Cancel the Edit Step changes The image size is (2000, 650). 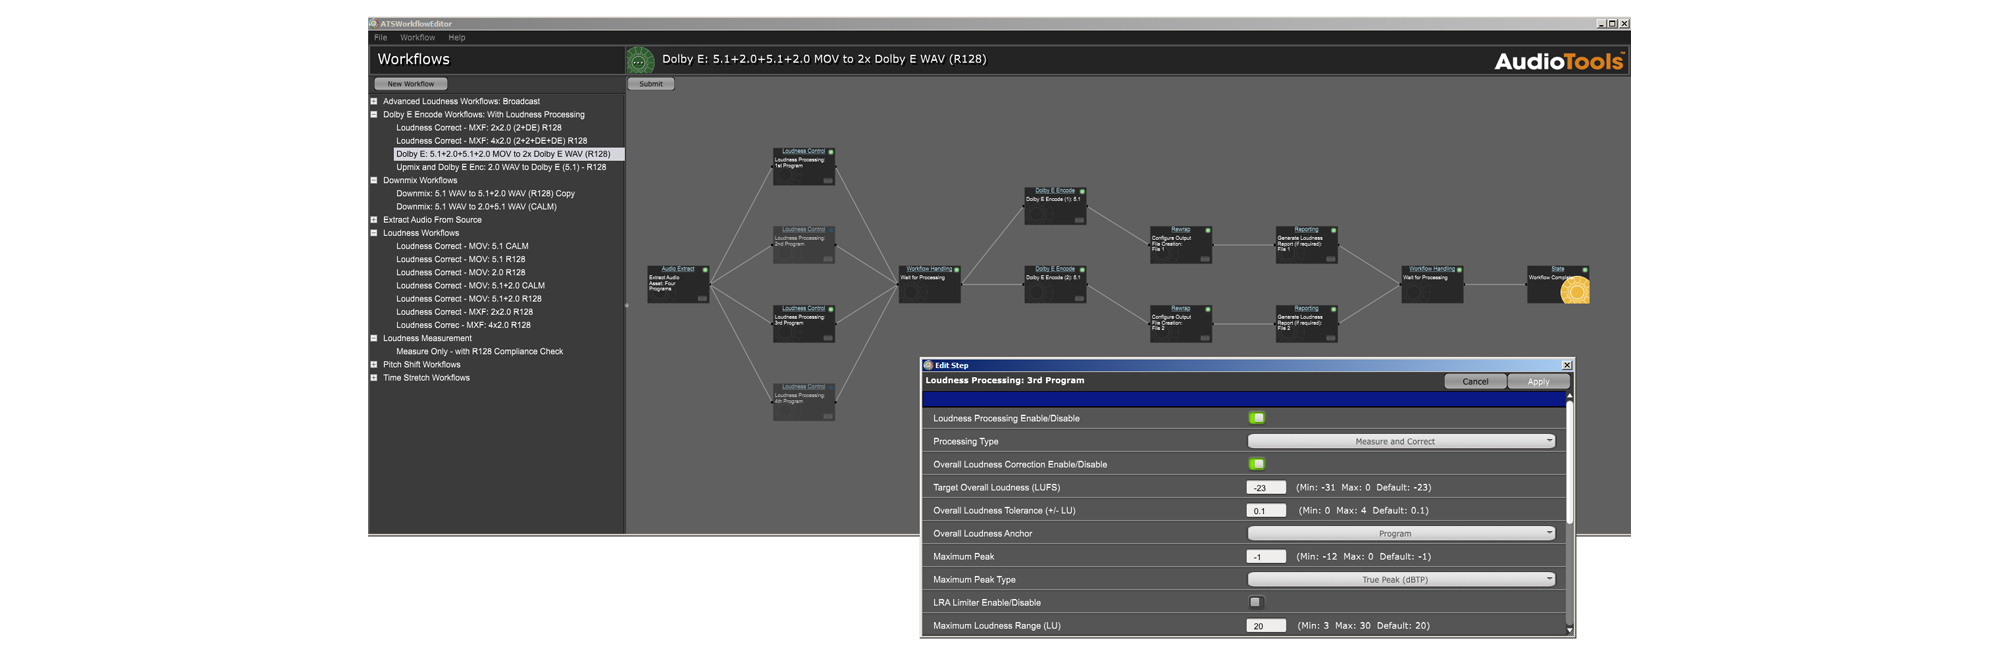pyautogui.click(x=1475, y=381)
